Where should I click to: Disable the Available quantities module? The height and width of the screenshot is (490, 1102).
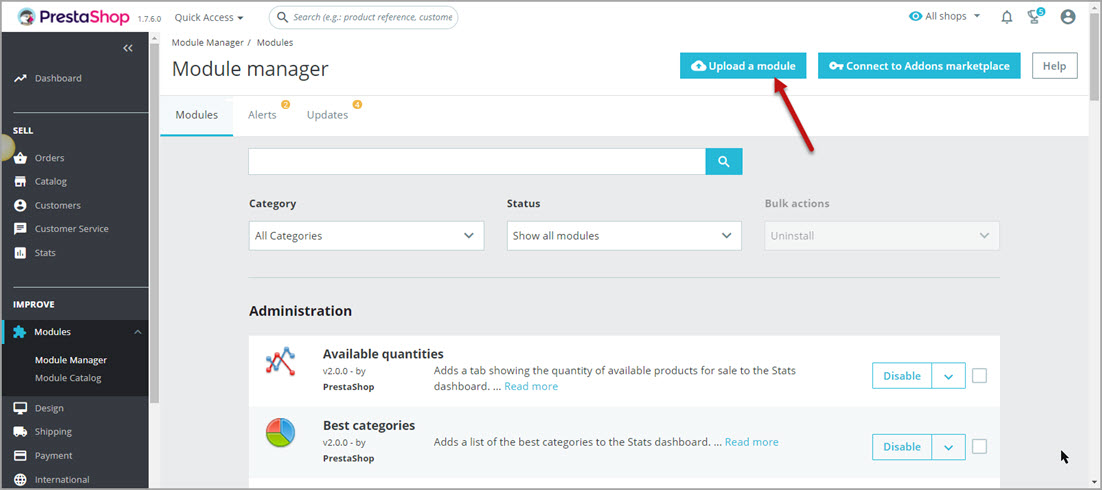click(902, 376)
